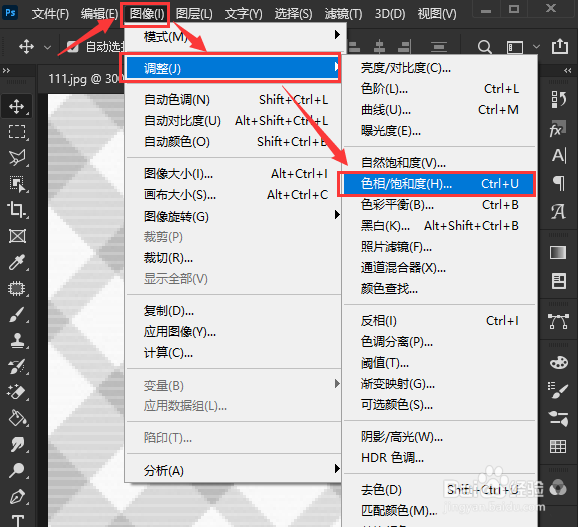Select the Brush tool
Viewport: 578px width, 527px height.
tap(17, 315)
